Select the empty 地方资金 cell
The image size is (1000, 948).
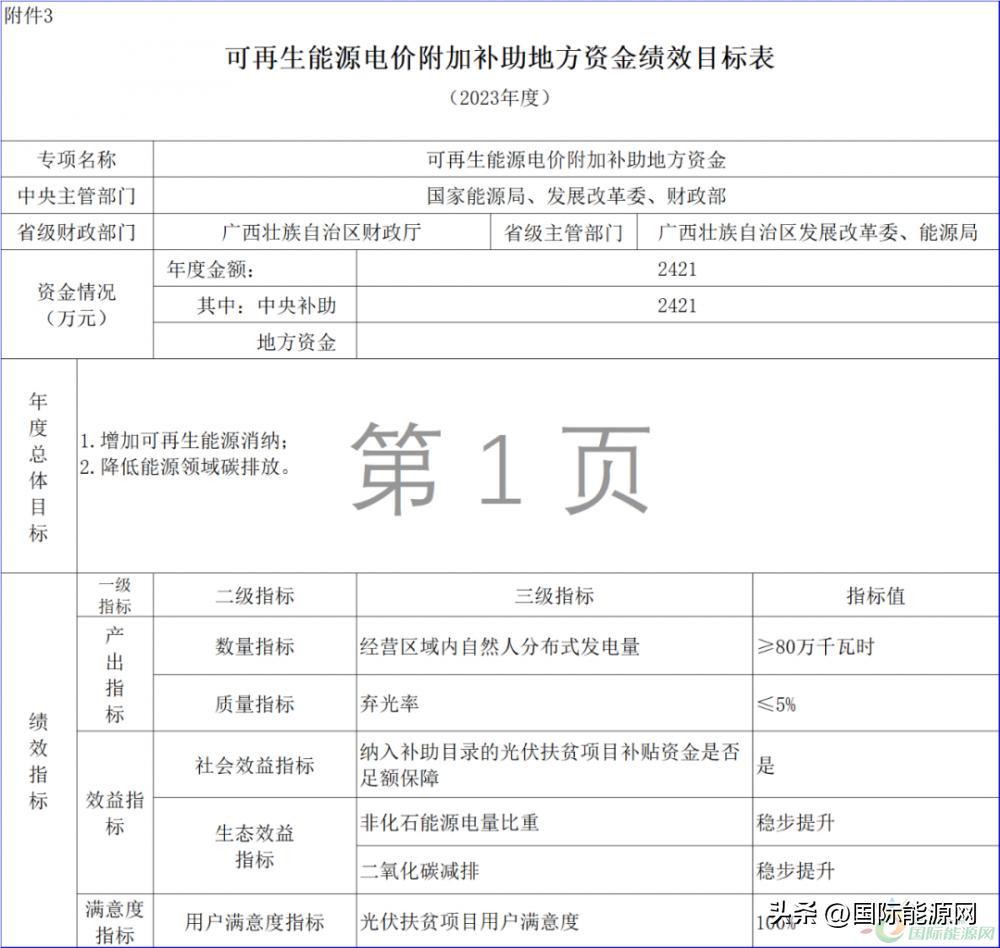677,342
